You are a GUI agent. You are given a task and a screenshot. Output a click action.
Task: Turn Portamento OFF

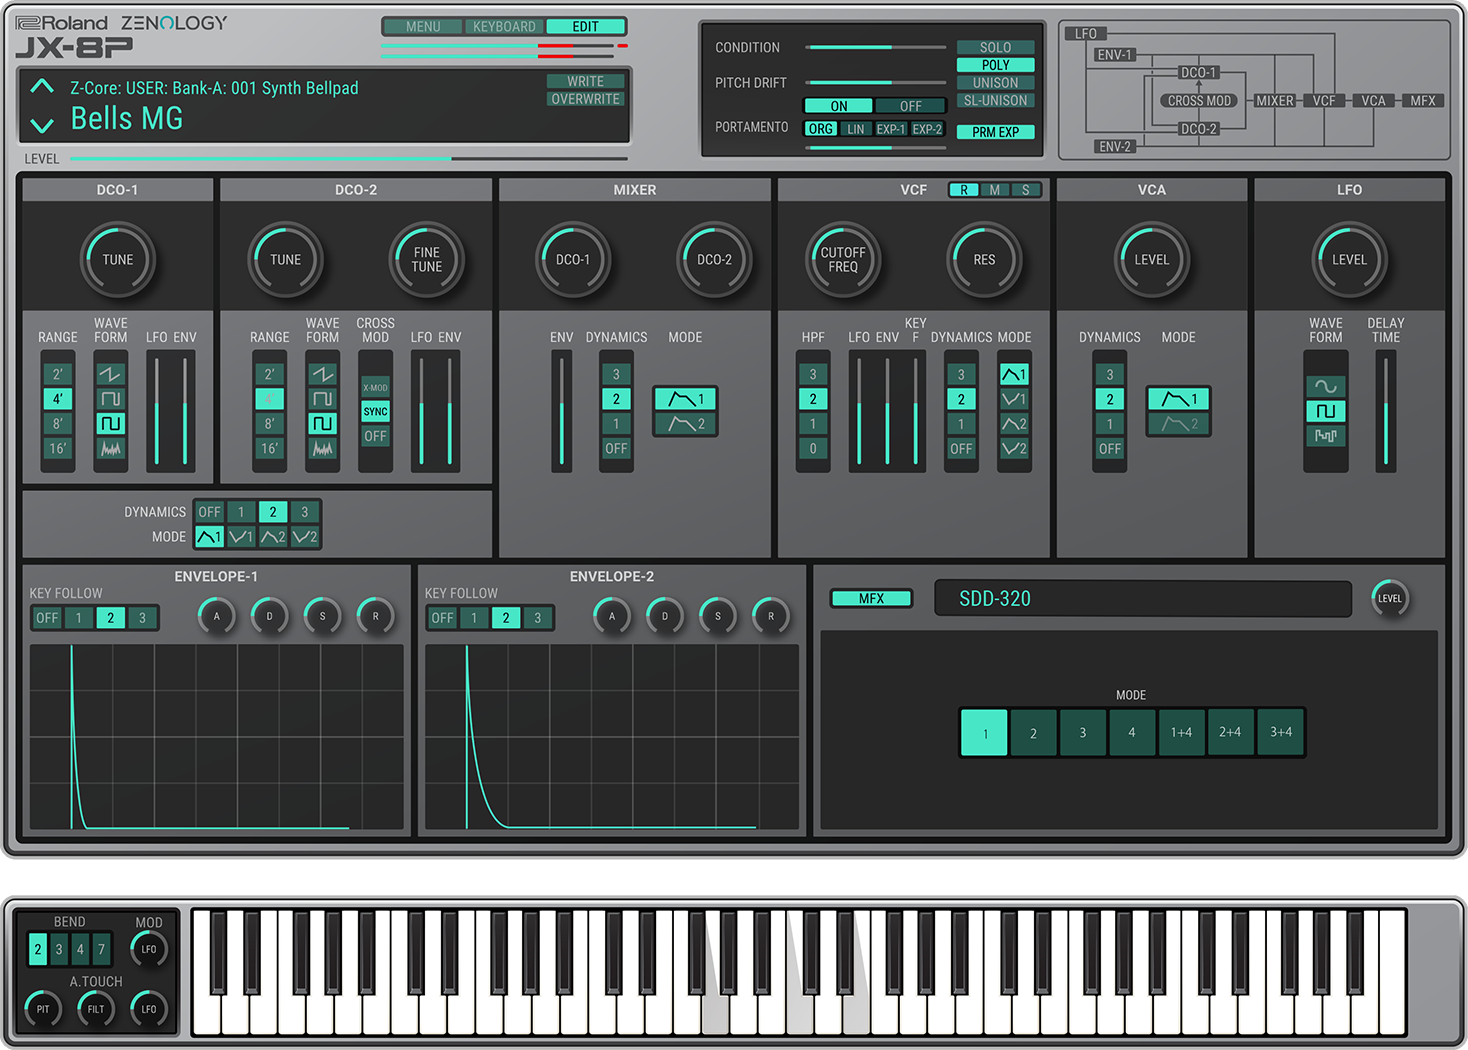tap(909, 105)
